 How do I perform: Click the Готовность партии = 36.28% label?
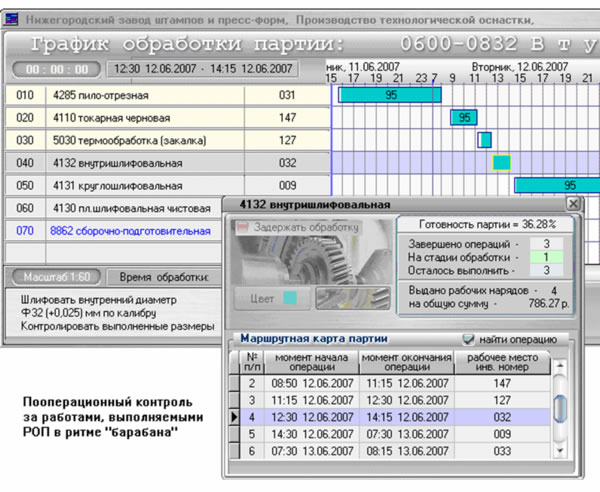[x=487, y=224]
